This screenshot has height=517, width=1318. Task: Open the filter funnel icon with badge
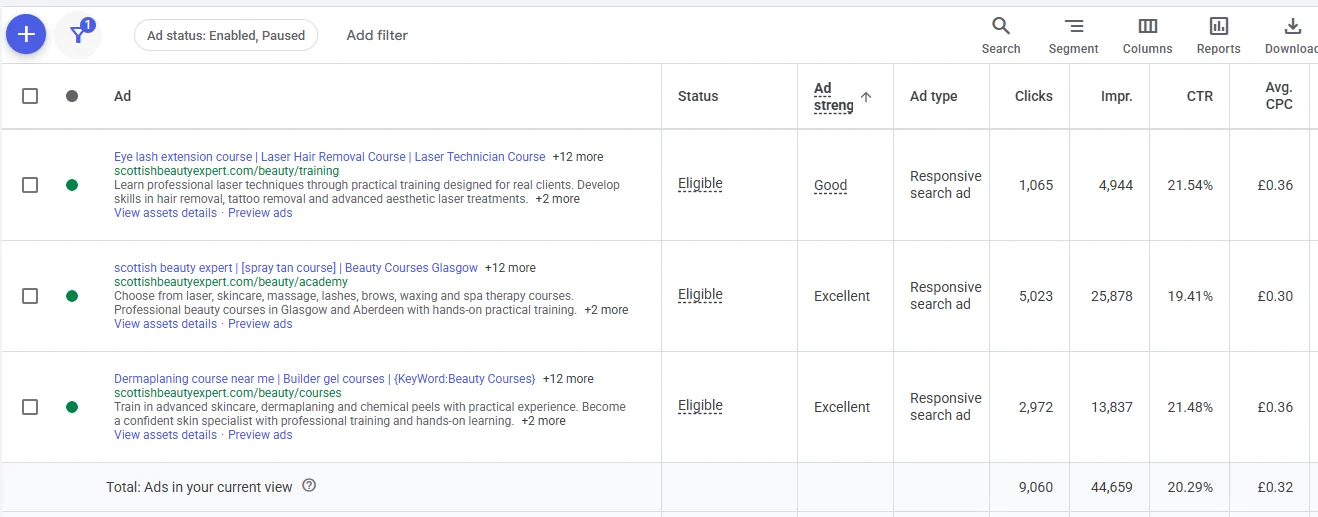pyautogui.click(x=78, y=35)
